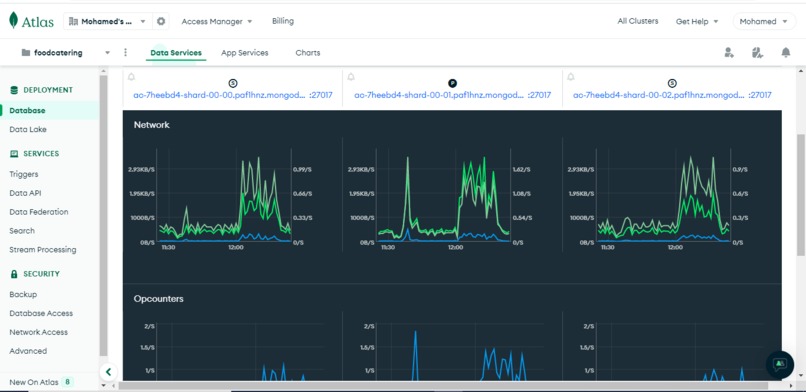Open the ac-7heebd4-shard-00-00 host link
This screenshot has height=392, width=806.
pyautogui.click(x=233, y=95)
